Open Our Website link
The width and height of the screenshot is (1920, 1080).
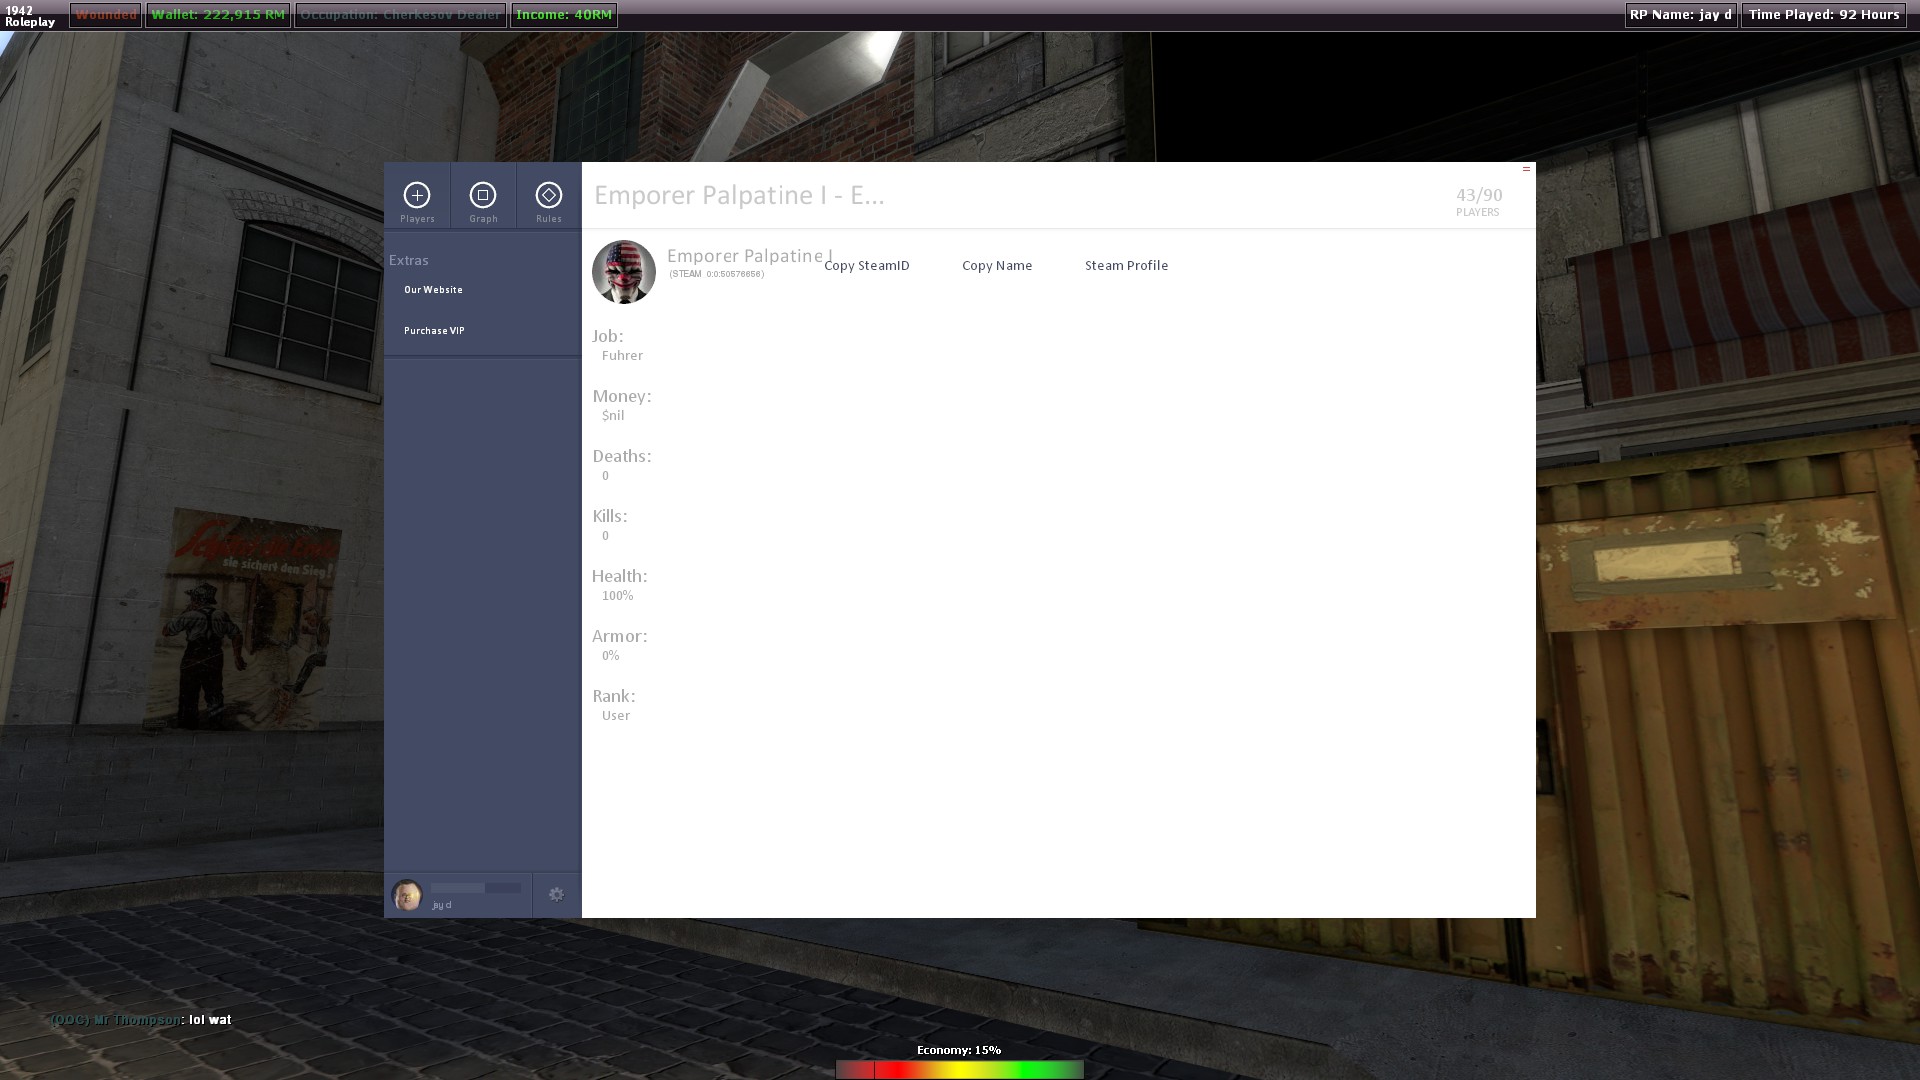433,290
